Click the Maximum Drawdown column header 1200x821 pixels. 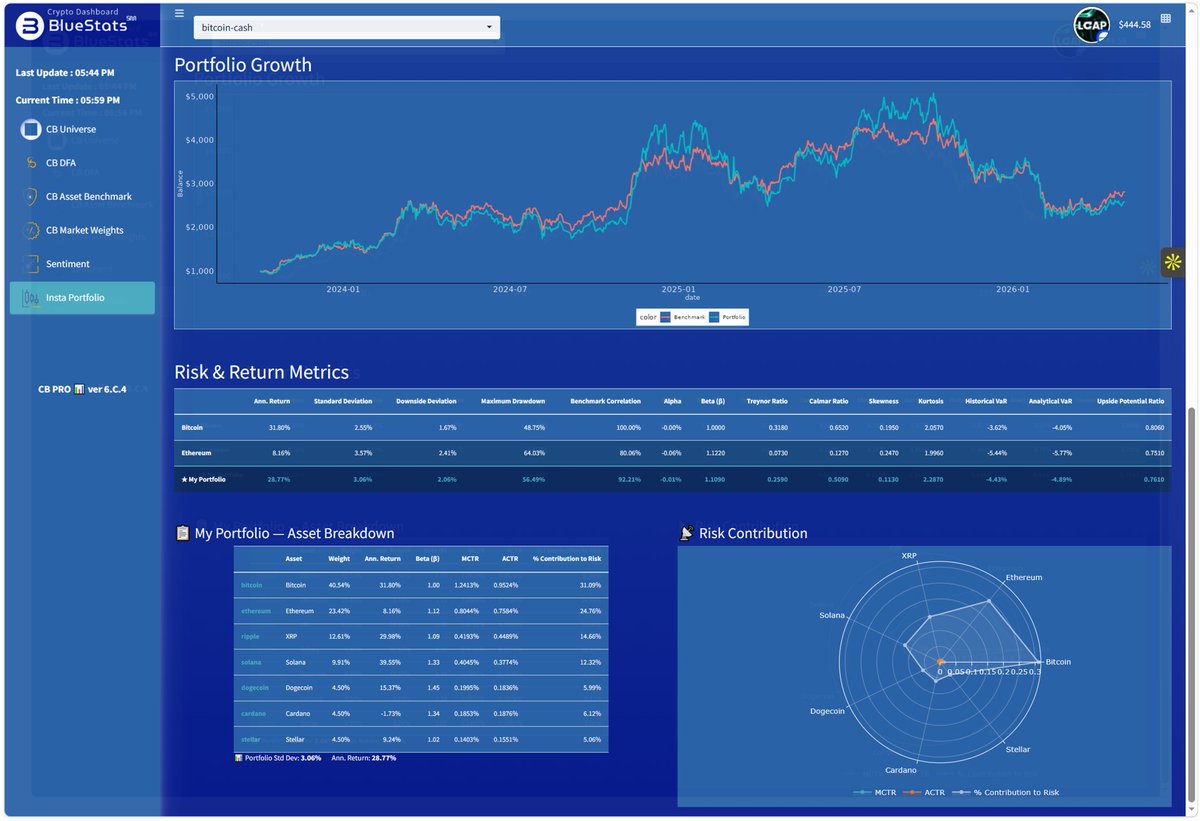(513, 401)
